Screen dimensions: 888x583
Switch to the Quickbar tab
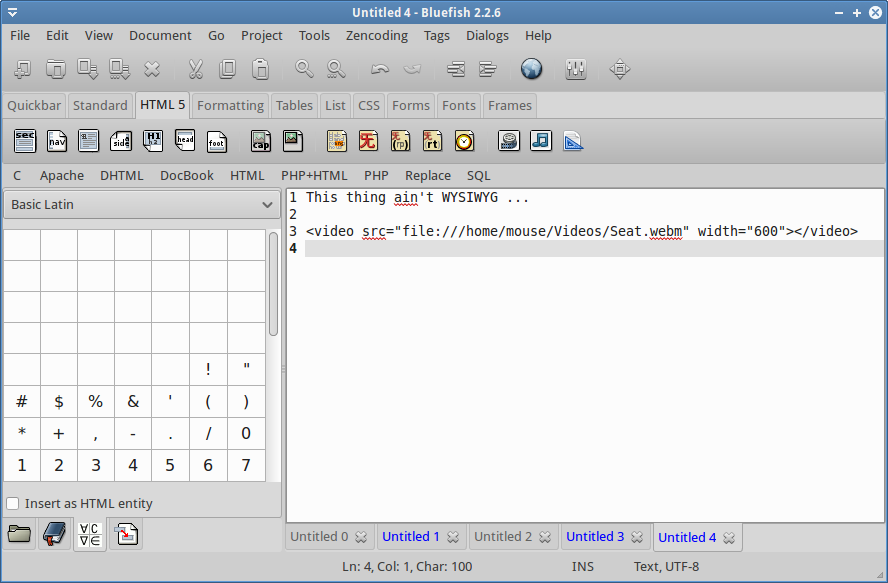[x=34, y=105]
